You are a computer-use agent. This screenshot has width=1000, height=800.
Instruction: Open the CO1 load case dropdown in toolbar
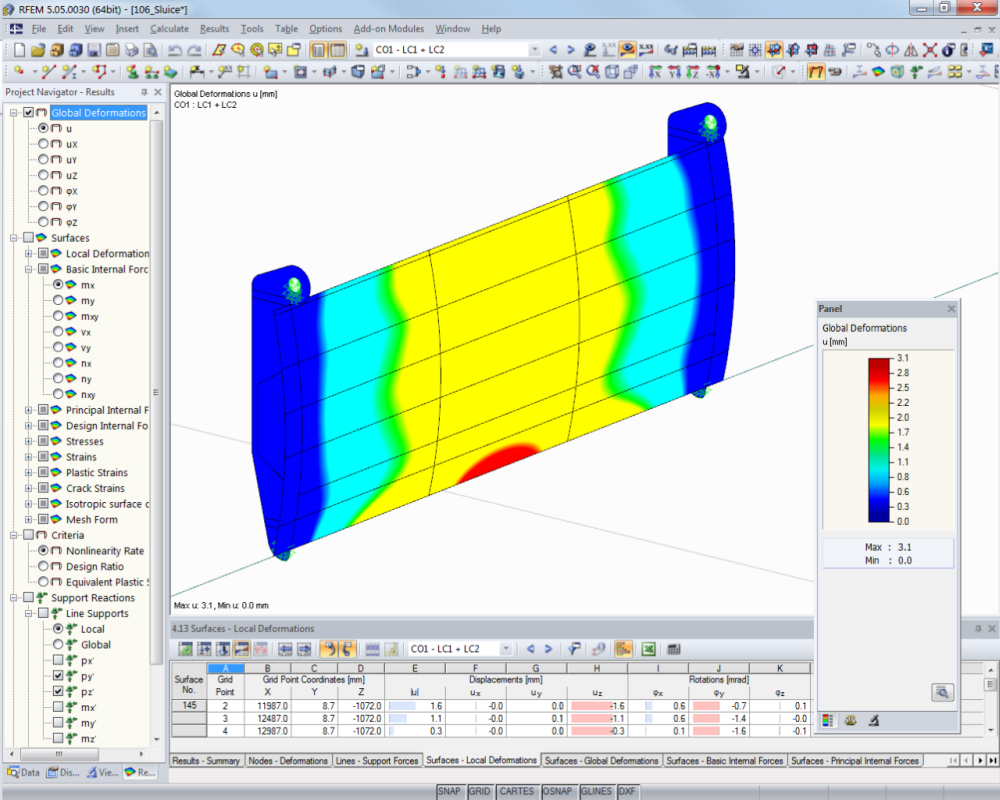coord(534,50)
